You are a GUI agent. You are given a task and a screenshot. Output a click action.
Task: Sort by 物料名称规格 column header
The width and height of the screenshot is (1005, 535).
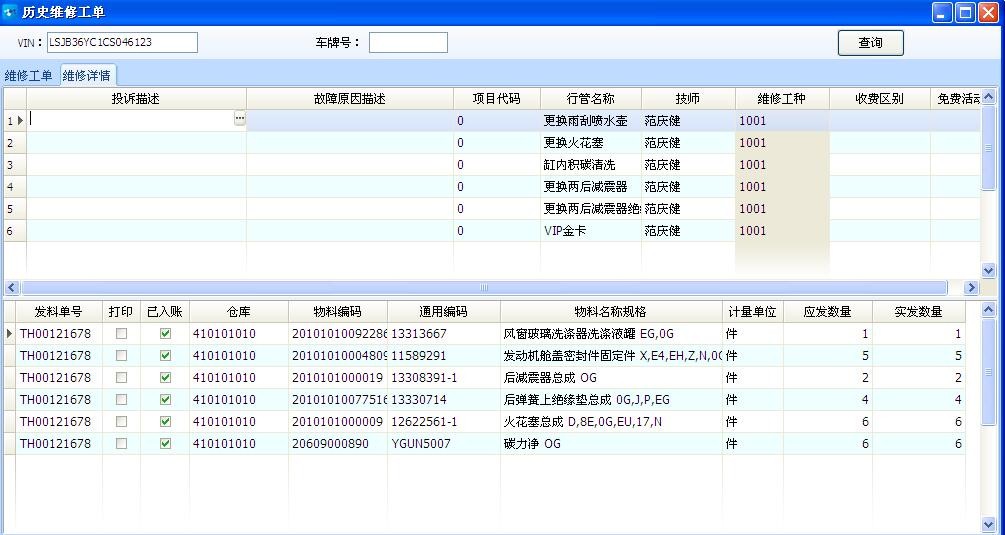610,311
